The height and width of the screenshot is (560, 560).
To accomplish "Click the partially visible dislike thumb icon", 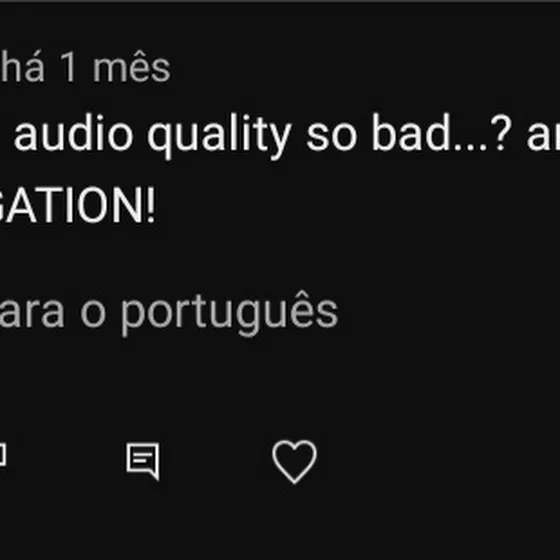I will pos(2,455).
